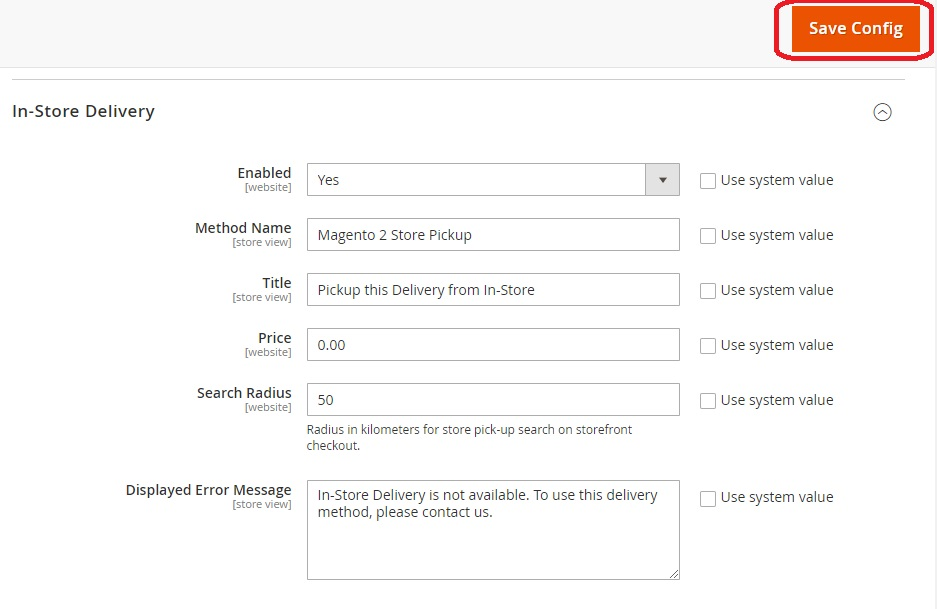Click into the Title input field
Viewport: 937px width, 609px height.
pyautogui.click(x=493, y=290)
